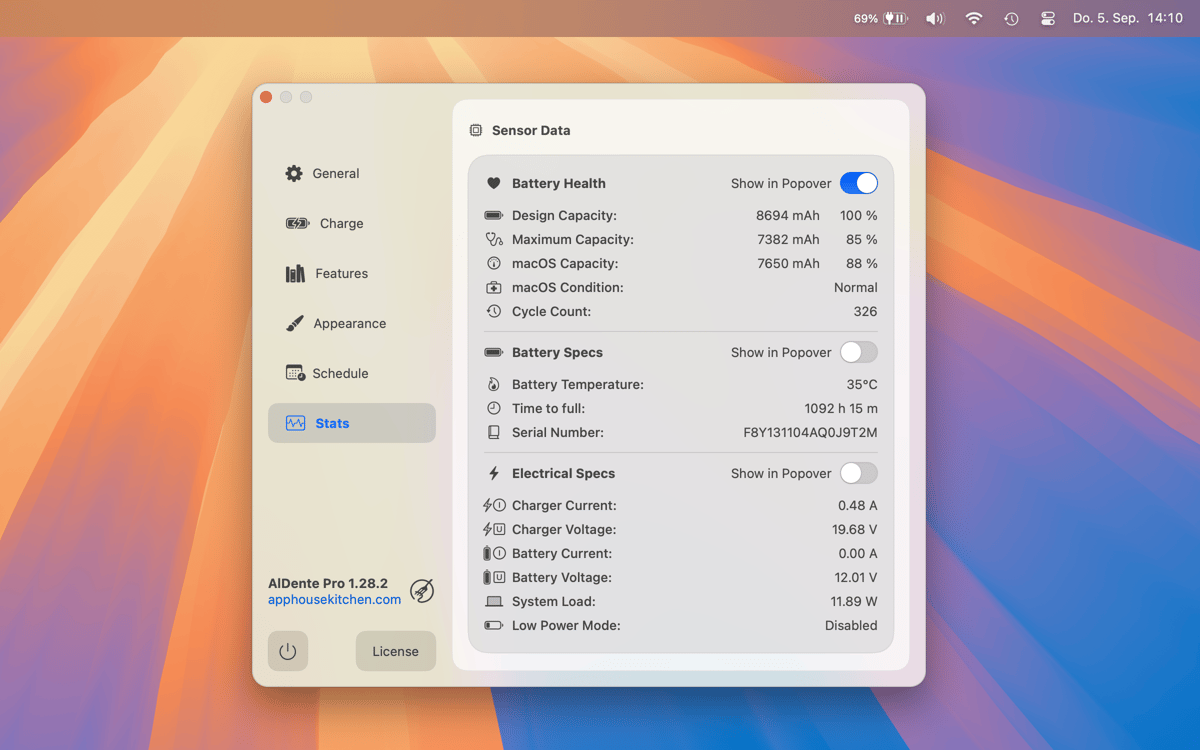Open the Time Machine menu bar icon
The height and width of the screenshot is (750, 1200).
1011,18
